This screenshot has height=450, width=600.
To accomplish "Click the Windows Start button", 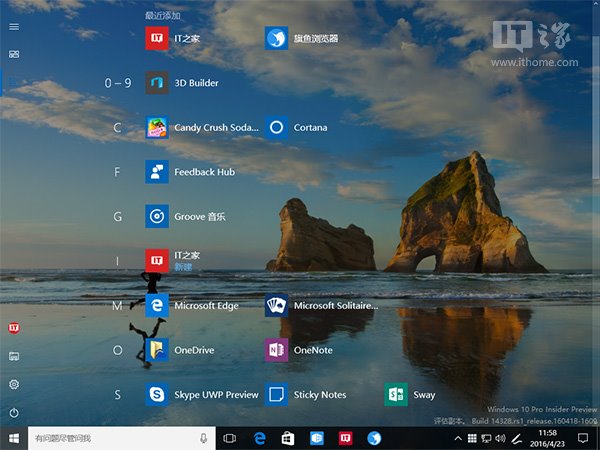I will point(14,438).
